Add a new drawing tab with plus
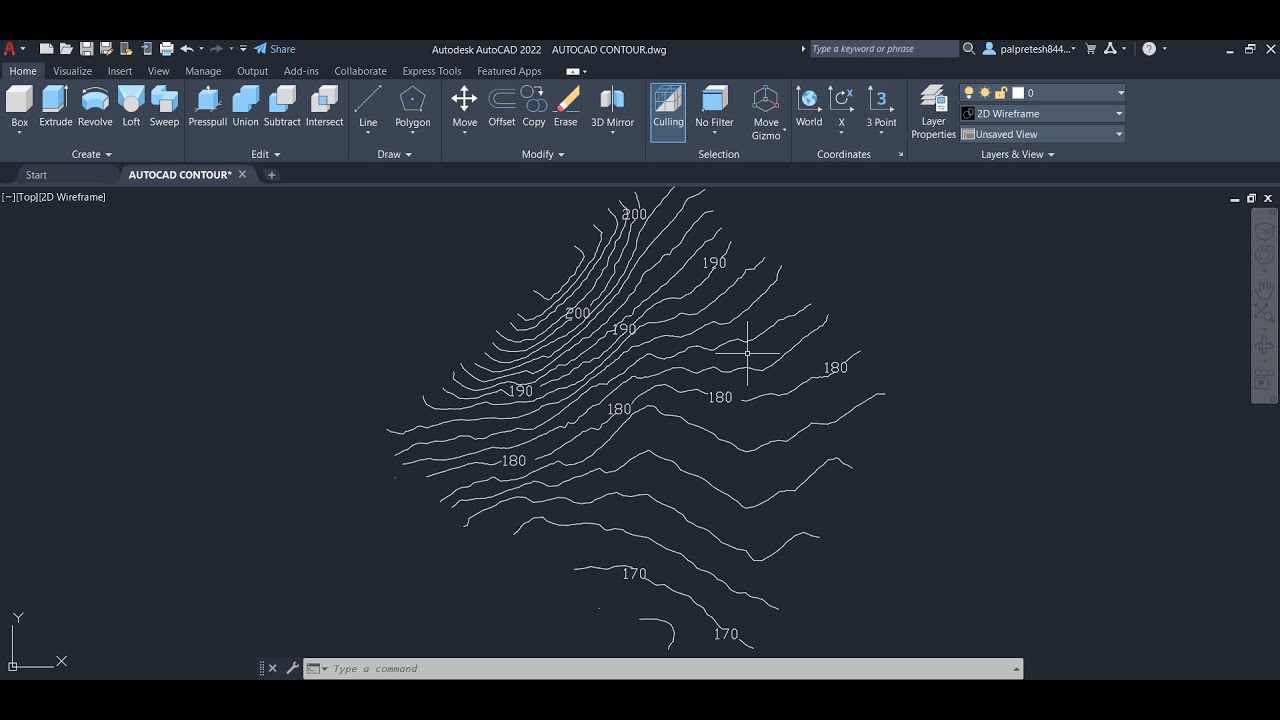Image resolution: width=1280 pixels, height=720 pixels. [271, 175]
